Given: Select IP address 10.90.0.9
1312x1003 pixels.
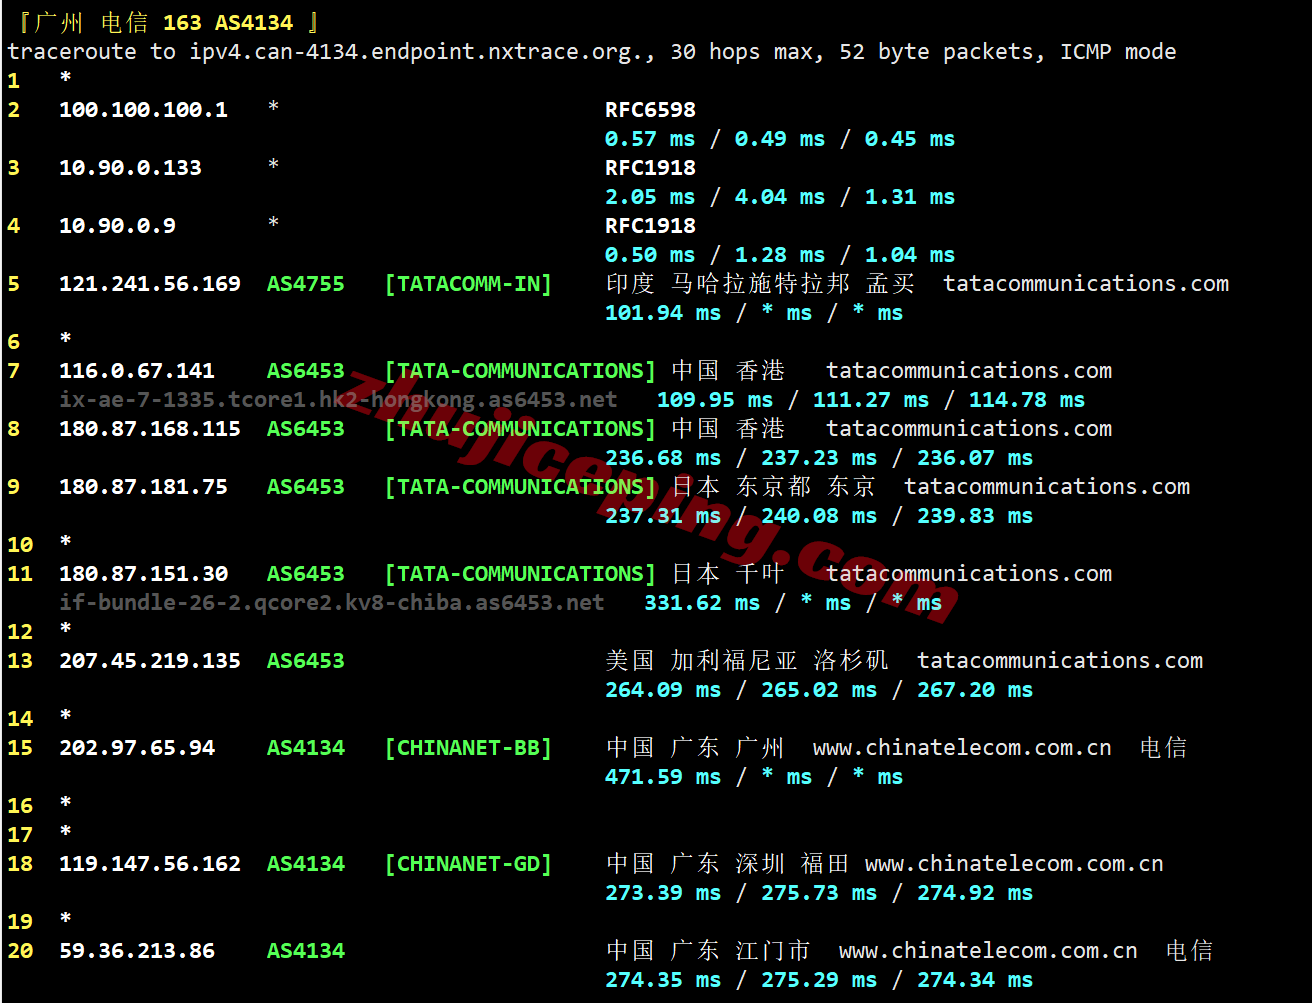Looking at the screenshot, I should point(117,226).
